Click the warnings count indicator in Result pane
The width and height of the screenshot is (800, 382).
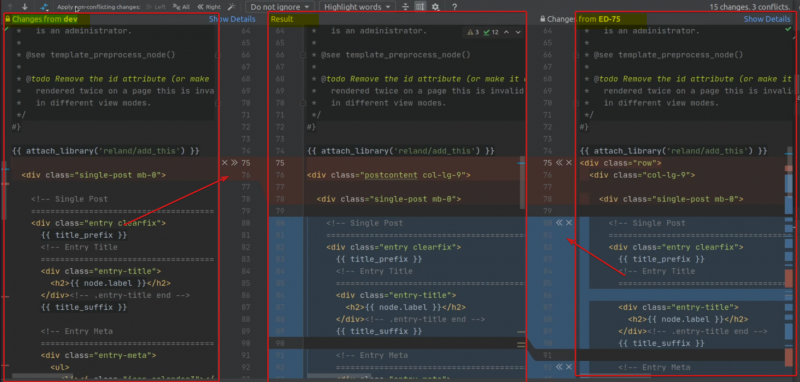tap(473, 32)
